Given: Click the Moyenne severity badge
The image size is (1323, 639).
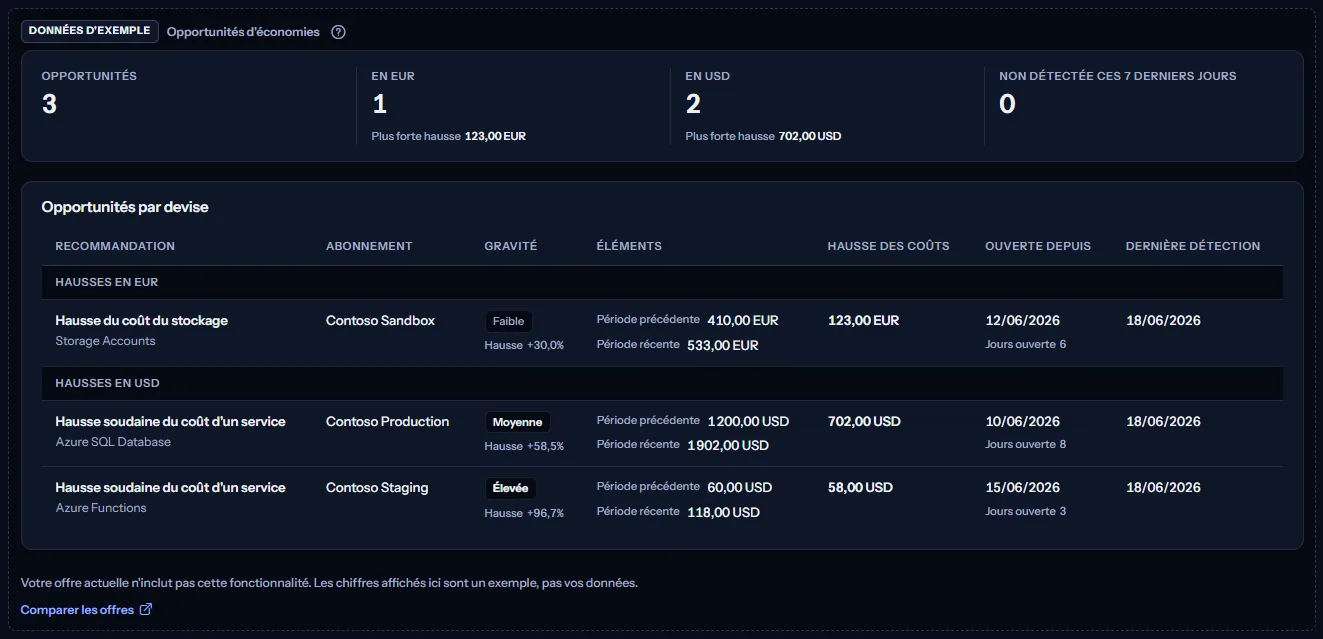Looking at the screenshot, I should tap(518, 423).
